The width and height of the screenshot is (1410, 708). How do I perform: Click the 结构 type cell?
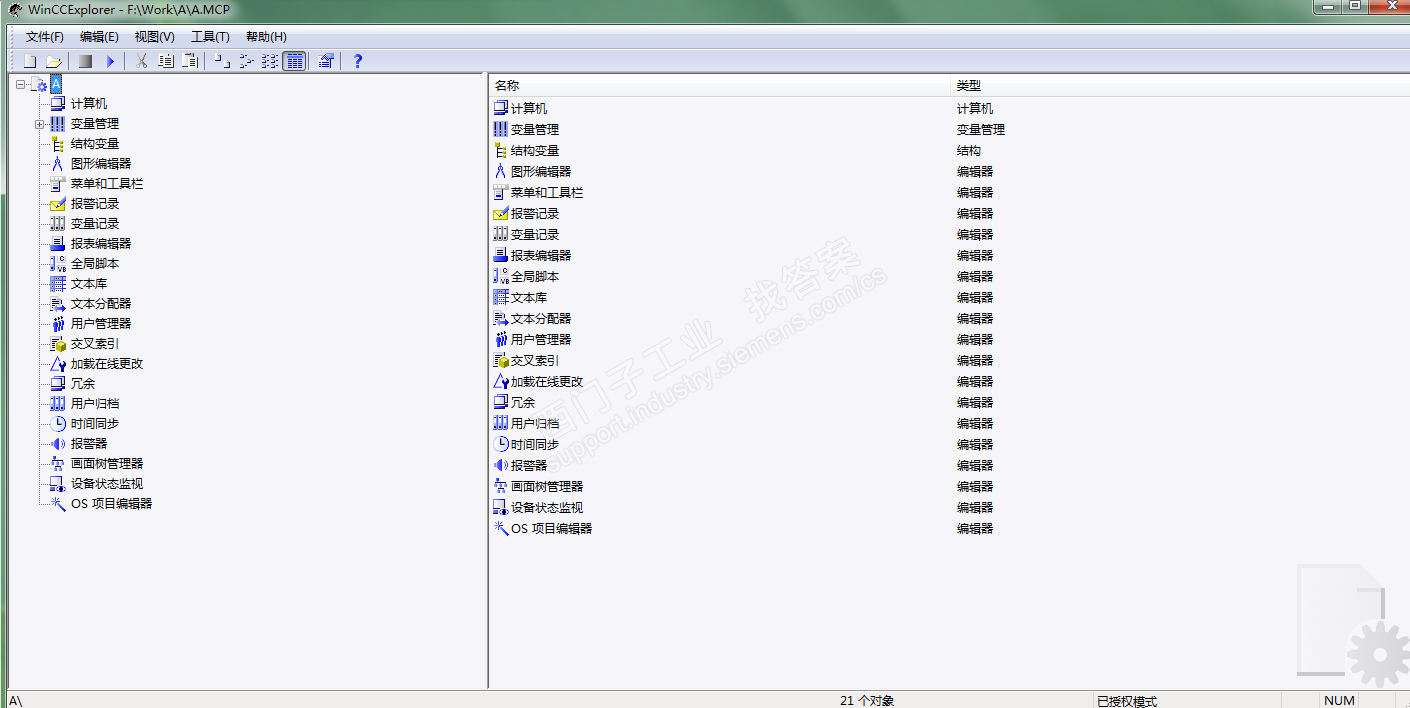[969, 150]
